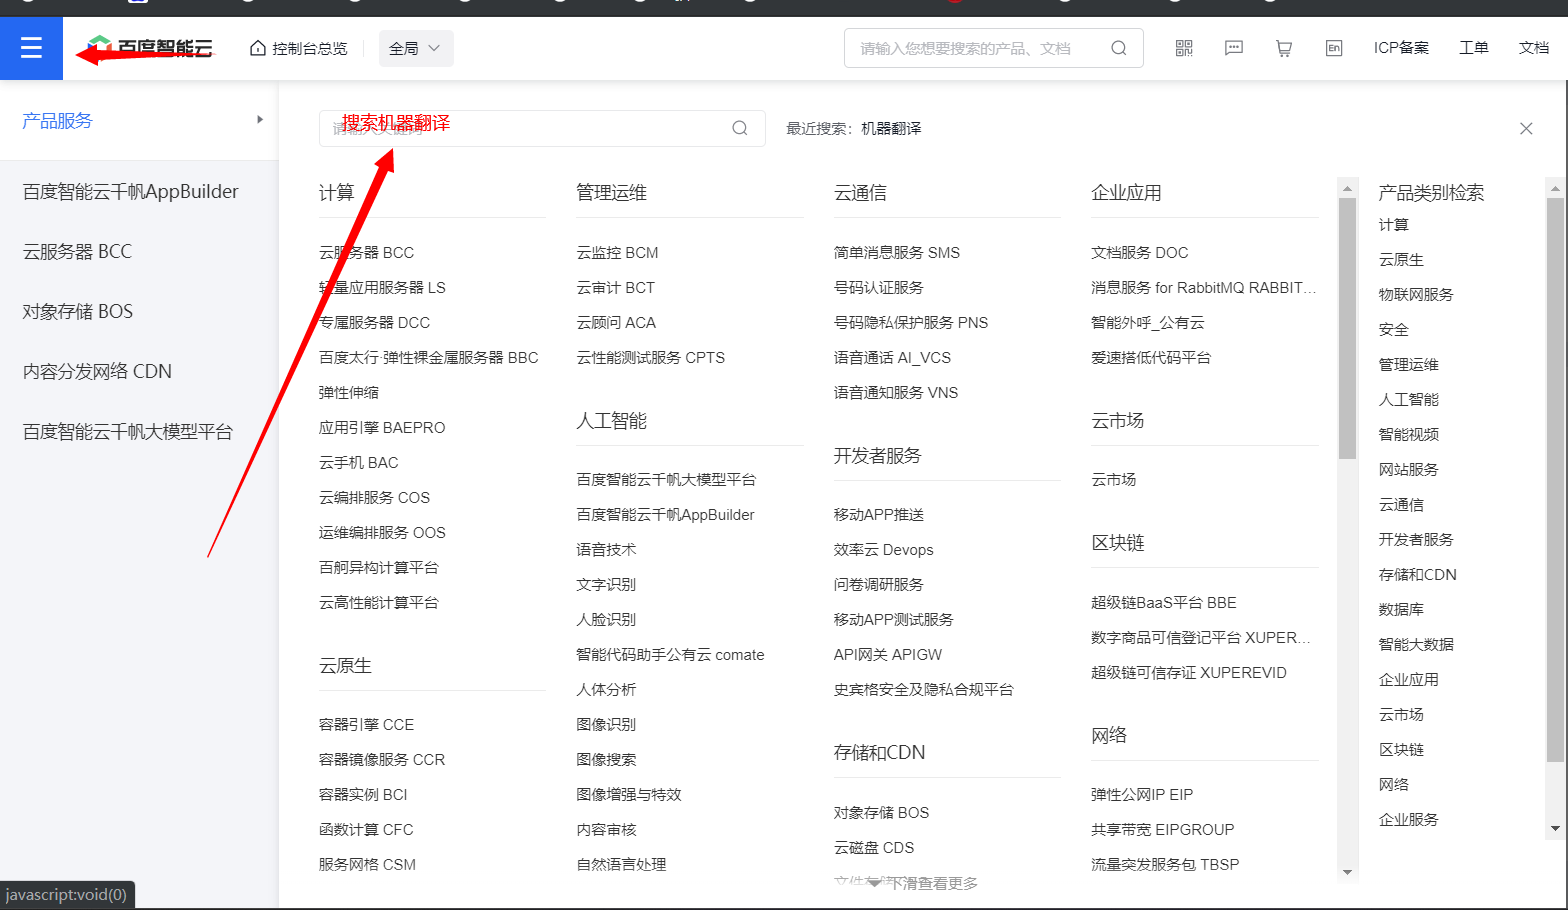1568x910 pixels.
Task: Open 百度智能云千帆AppBuilder in the sidebar
Action: 131,191
